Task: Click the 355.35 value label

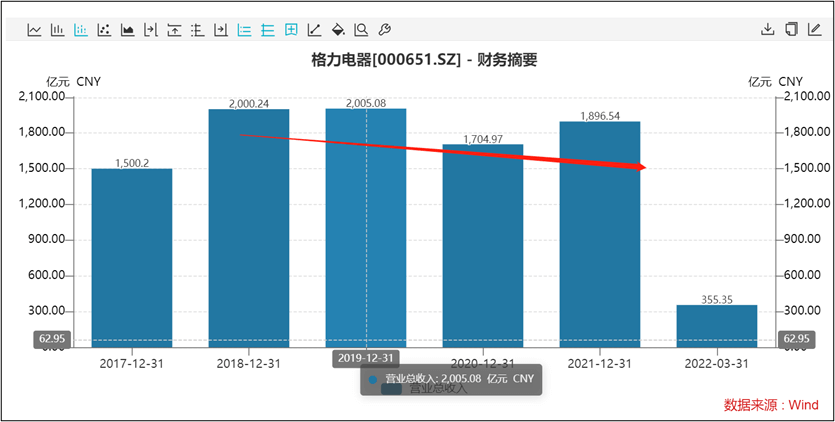Action: 717,299
